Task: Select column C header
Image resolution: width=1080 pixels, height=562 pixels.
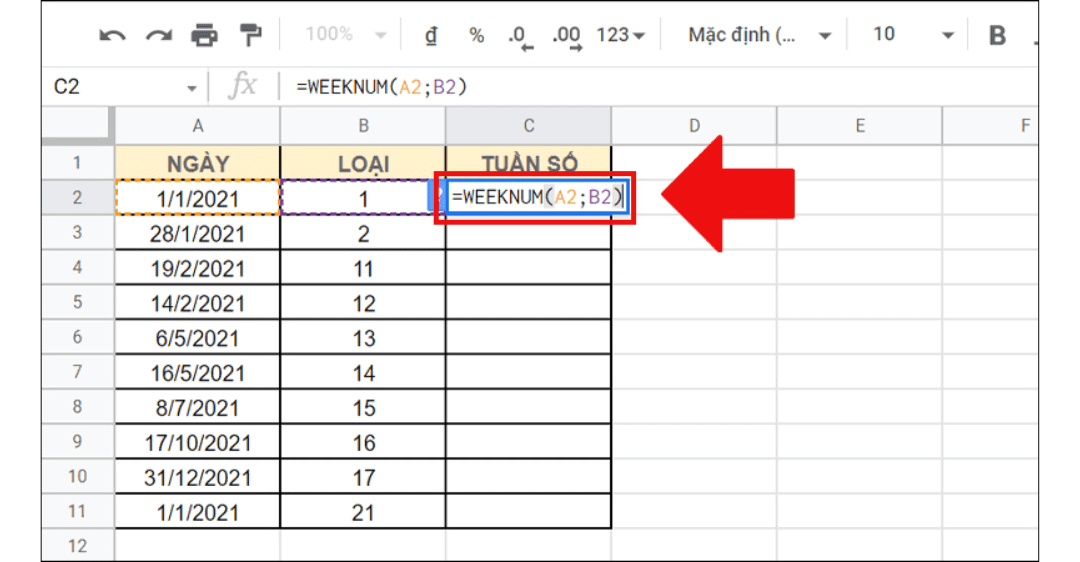Action: click(528, 125)
